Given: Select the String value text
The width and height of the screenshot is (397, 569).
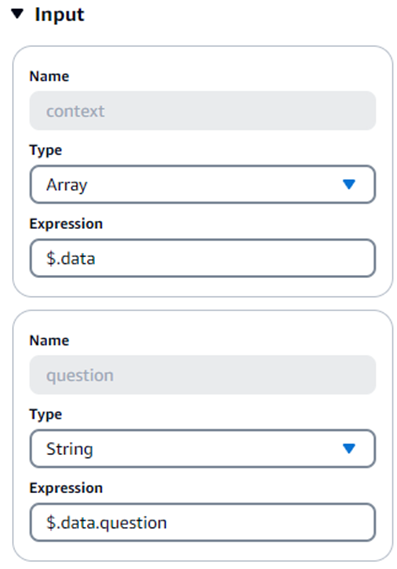Looking at the screenshot, I should [x=70, y=449].
